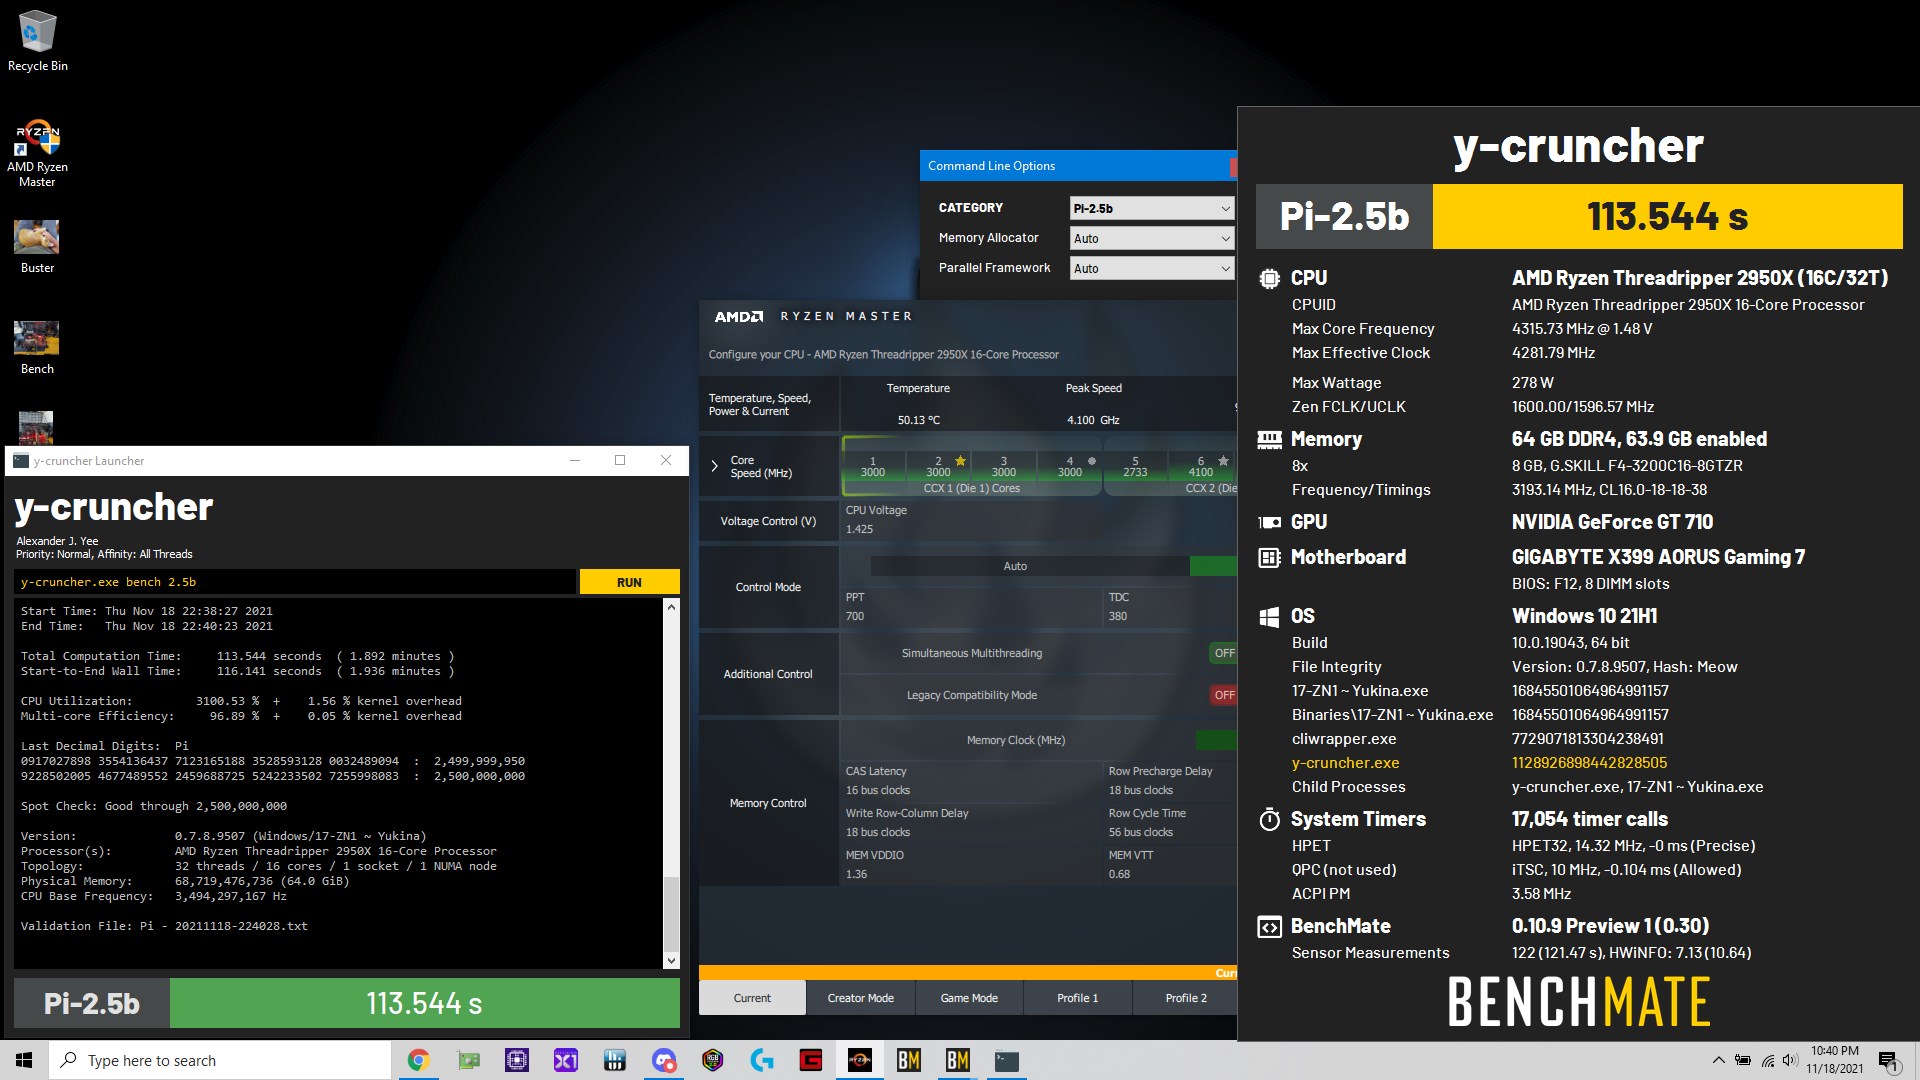Open the red G taskbar icon
Viewport: 1920px width, 1080px height.
coord(811,1060)
